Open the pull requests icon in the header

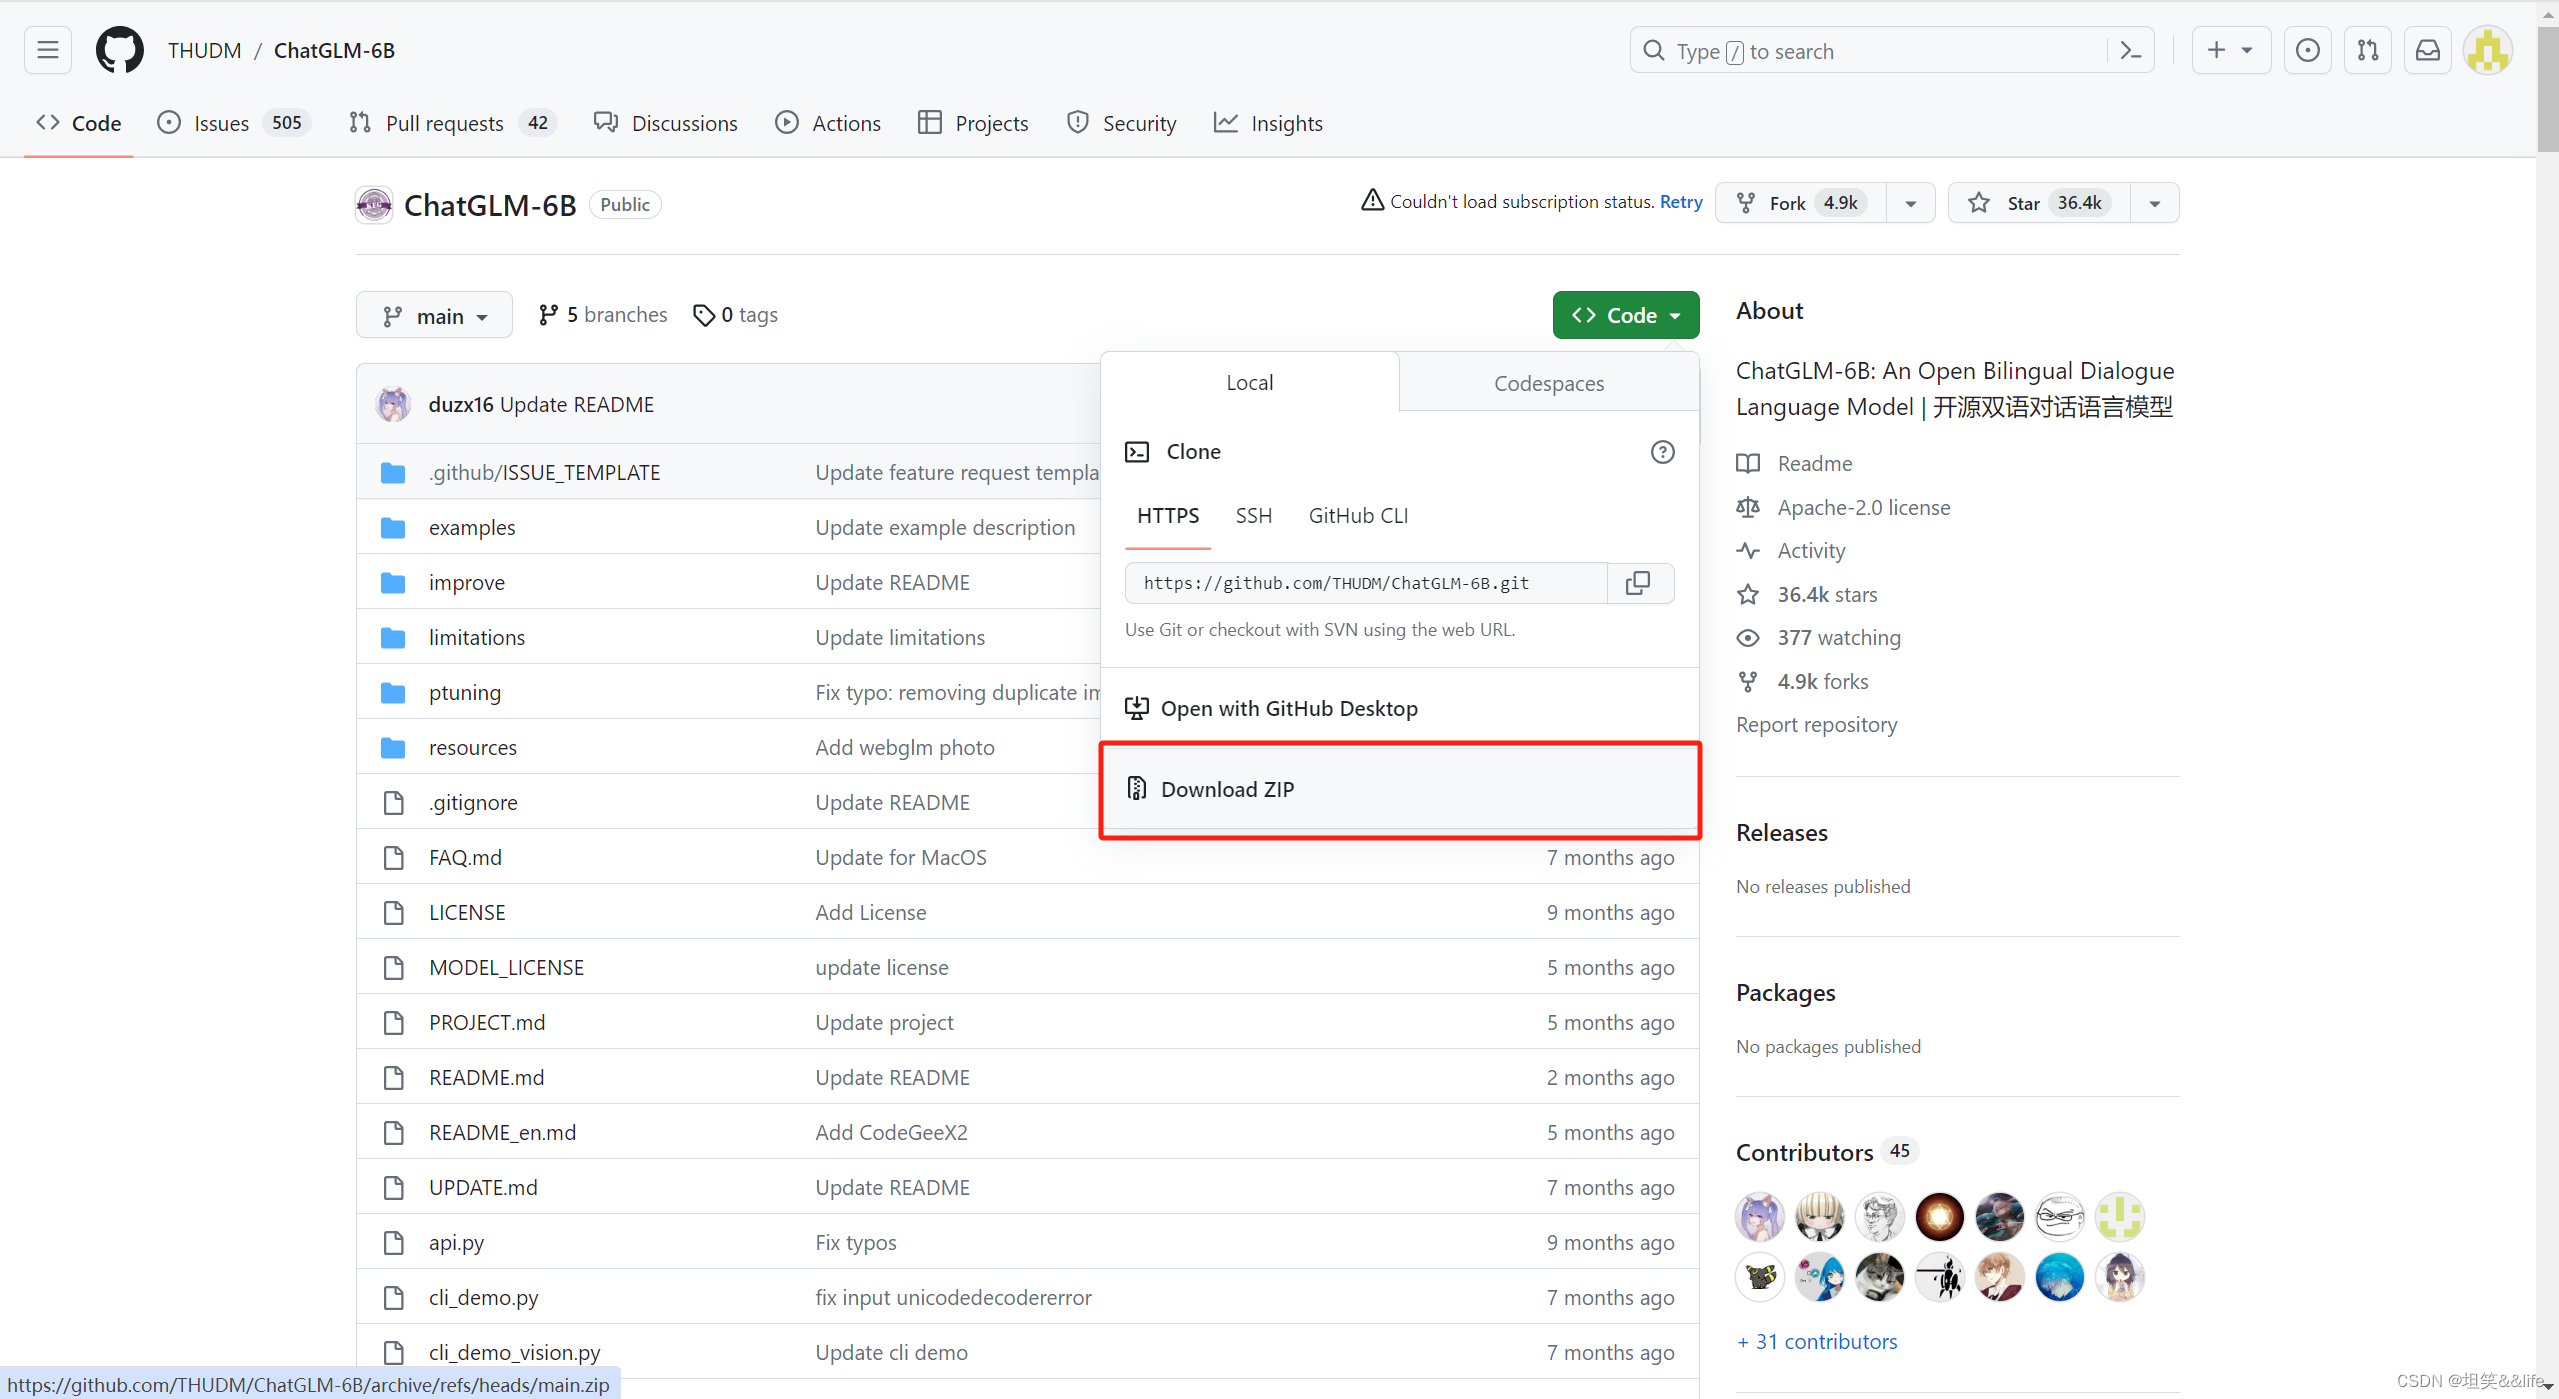click(x=2368, y=50)
